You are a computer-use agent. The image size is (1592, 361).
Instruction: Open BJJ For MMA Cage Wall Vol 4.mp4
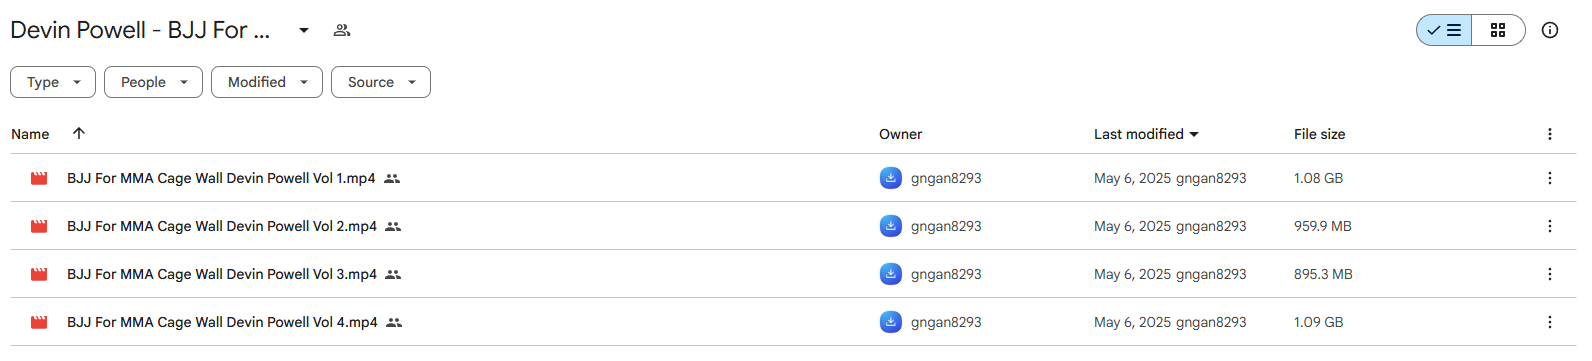[x=222, y=322]
